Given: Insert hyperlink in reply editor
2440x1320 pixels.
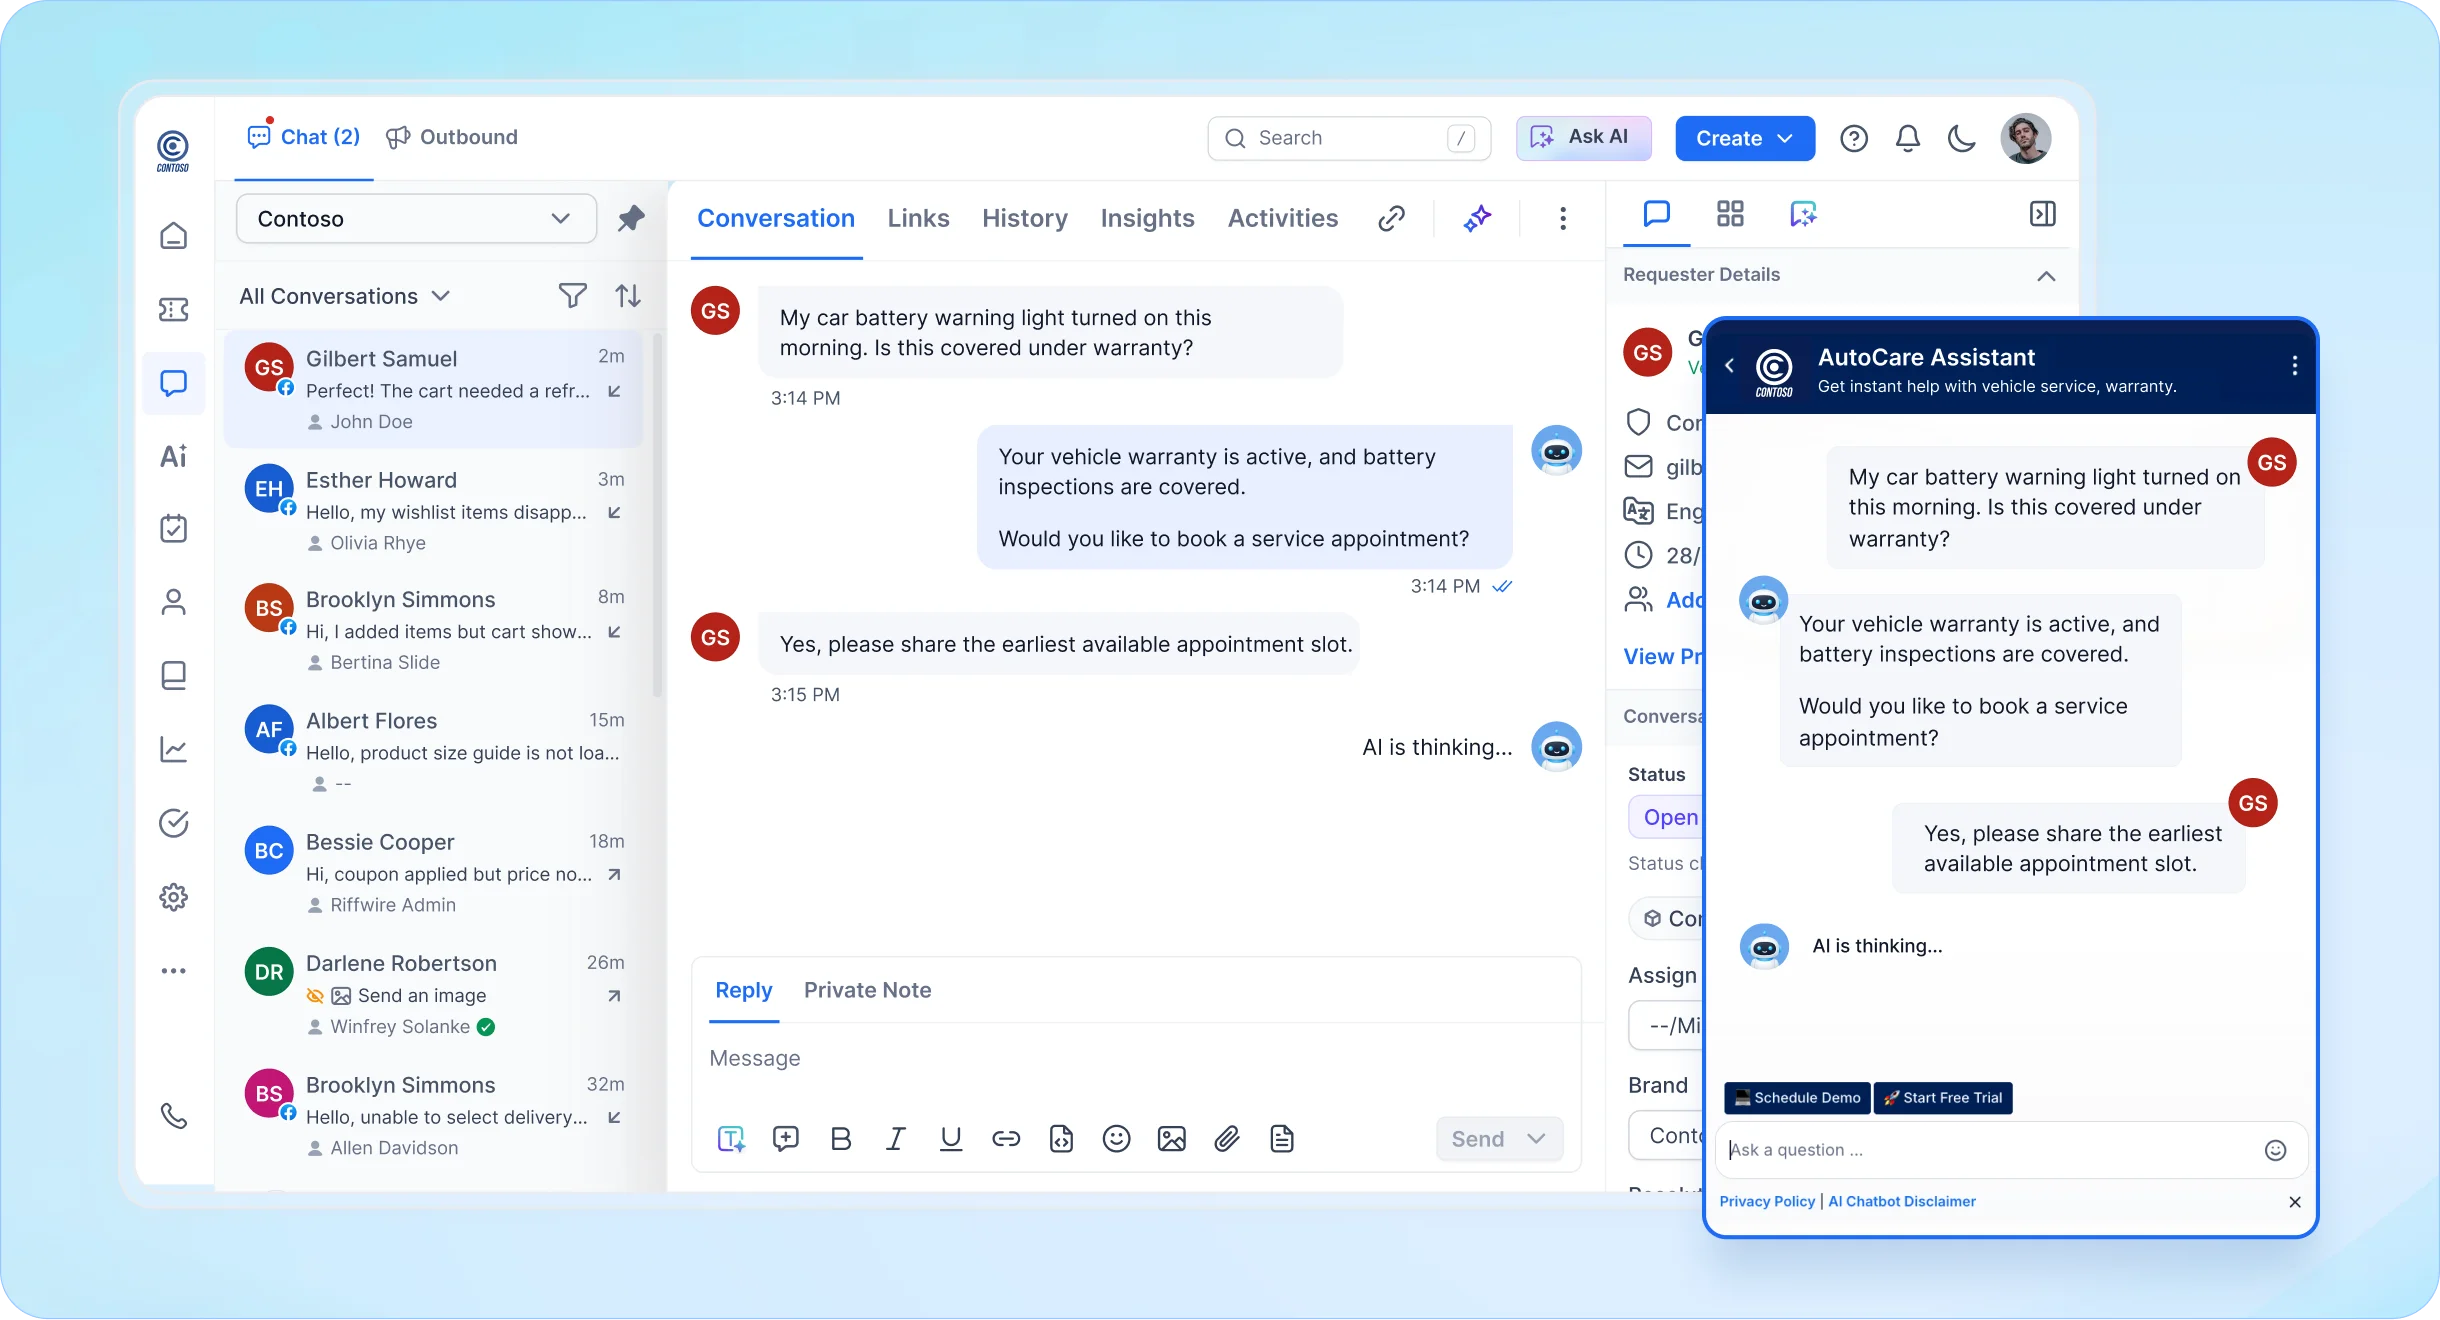Looking at the screenshot, I should coord(1006,1139).
